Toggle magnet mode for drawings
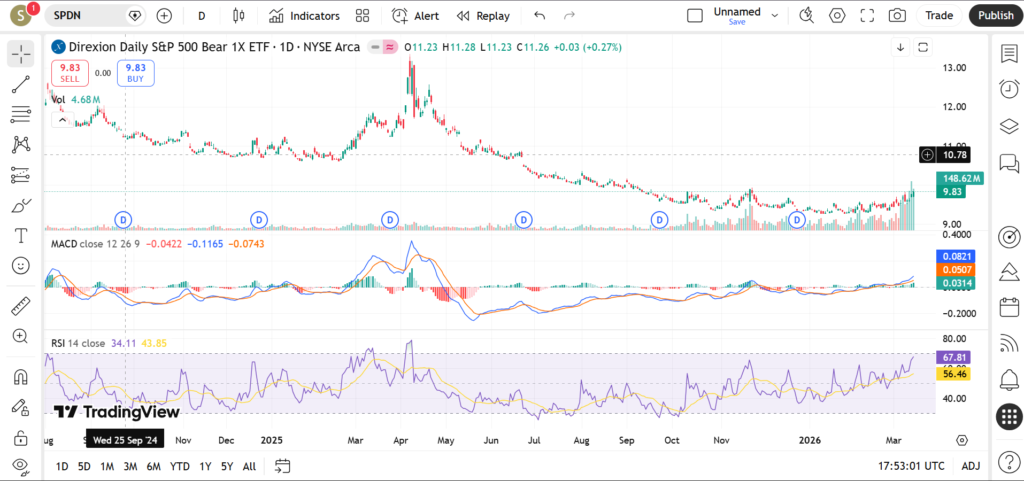Screen dimensions: 1024x481 20,377
